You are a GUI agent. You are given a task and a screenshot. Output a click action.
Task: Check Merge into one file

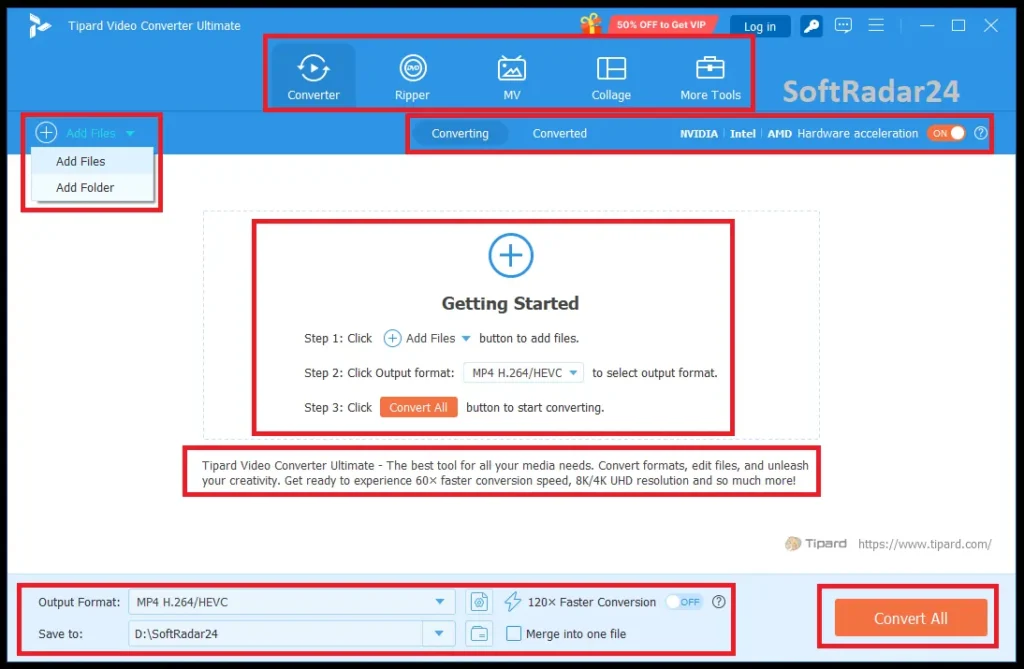(513, 633)
